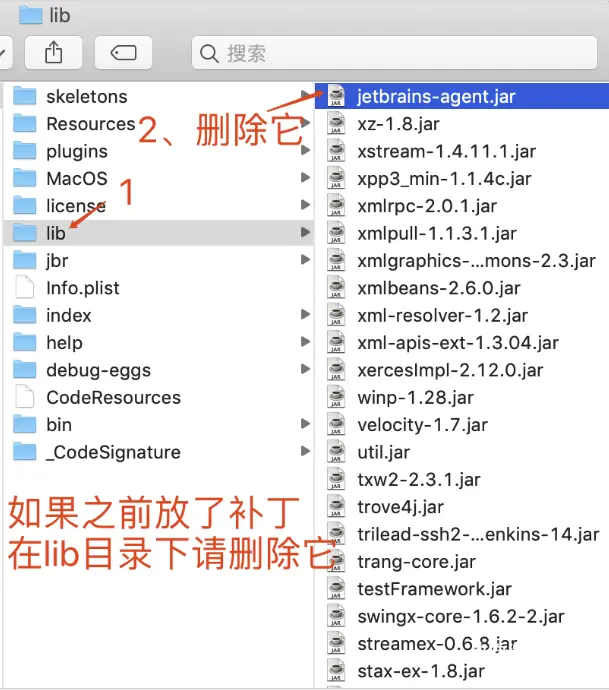
Task: Expand the index folder arrow
Action: pyautogui.click(x=305, y=315)
